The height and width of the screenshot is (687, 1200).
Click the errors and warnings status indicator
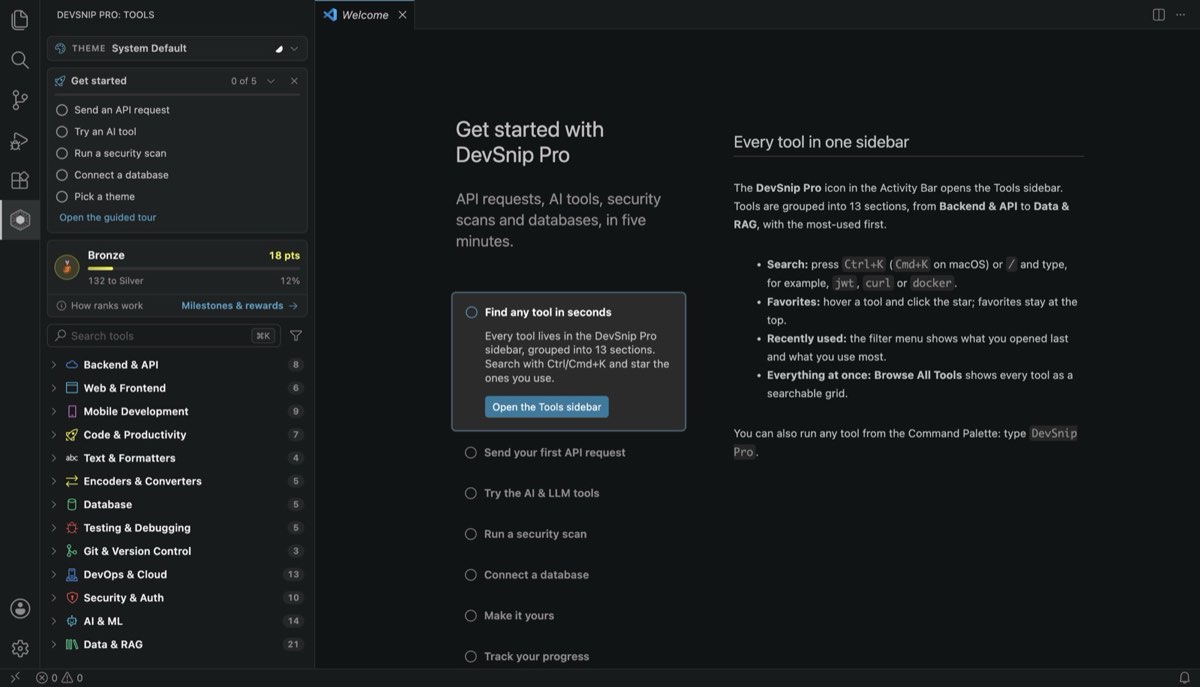click(60, 678)
